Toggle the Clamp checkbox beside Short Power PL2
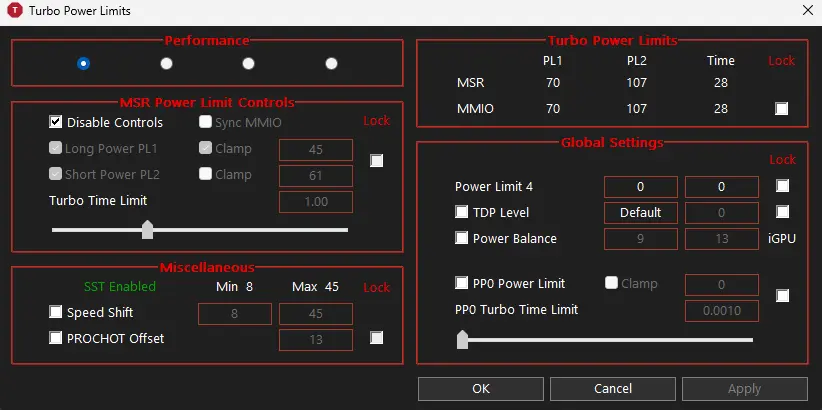Image resolution: width=822 pixels, height=410 pixels. click(x=206, y=174)
